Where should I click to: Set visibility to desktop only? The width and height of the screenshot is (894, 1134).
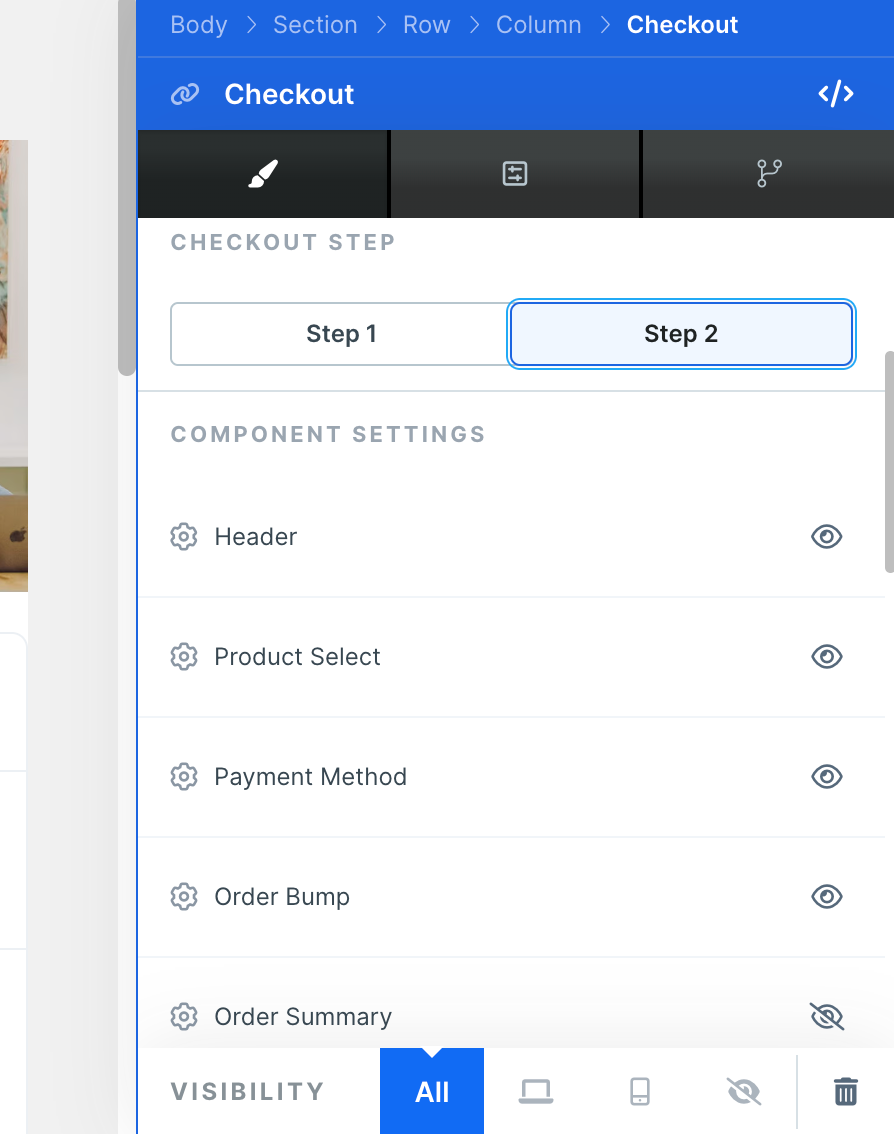[536, 1091]
